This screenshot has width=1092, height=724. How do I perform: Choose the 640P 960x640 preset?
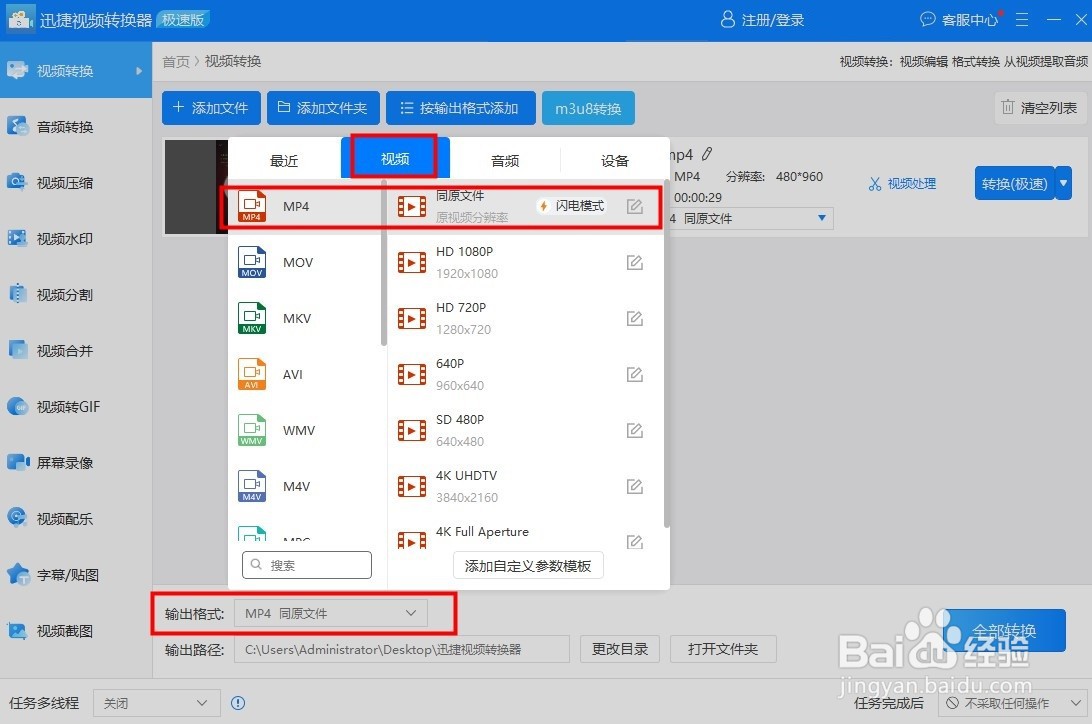click(x=524, y=375)
